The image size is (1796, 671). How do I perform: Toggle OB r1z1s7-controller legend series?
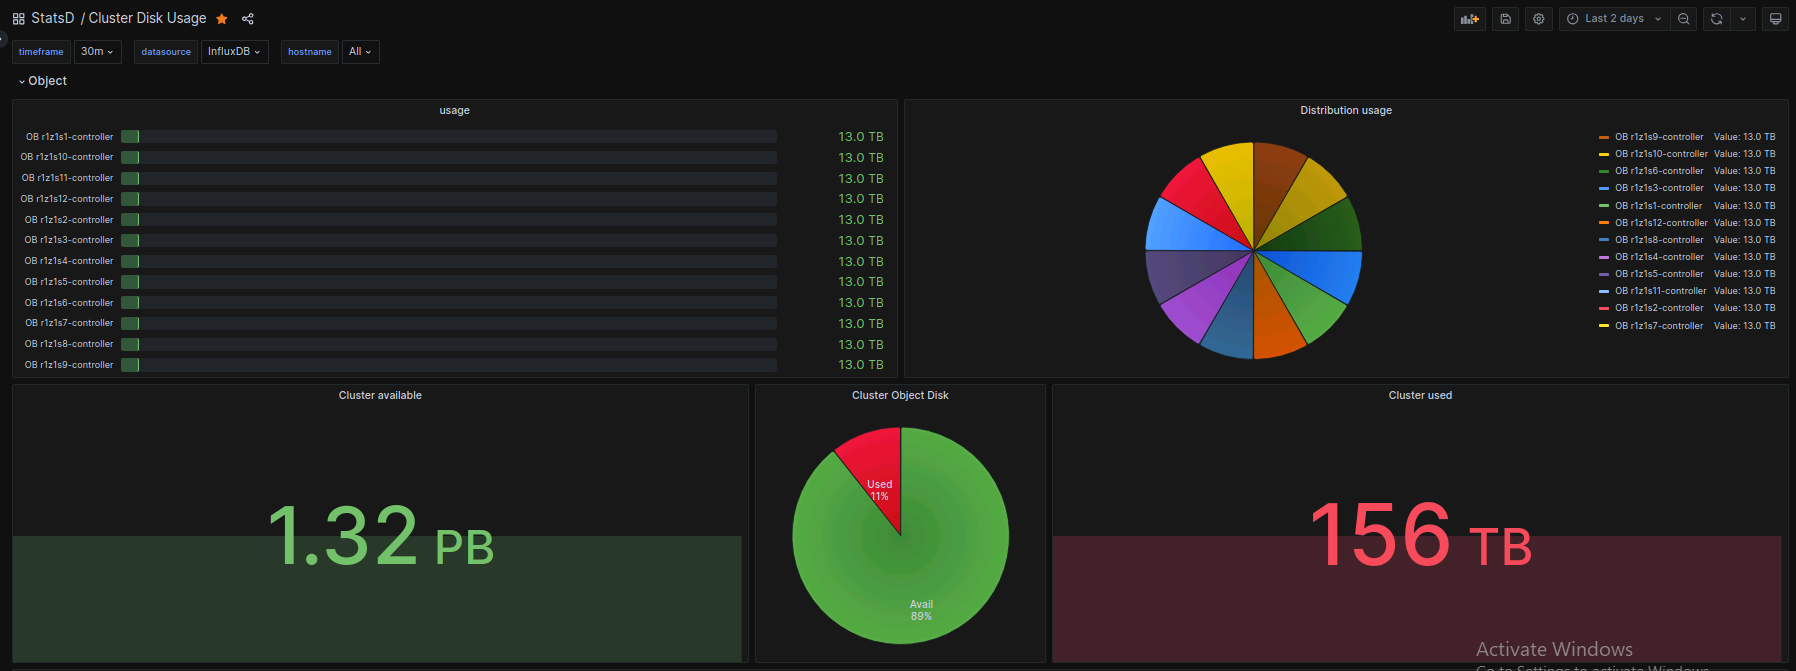coord(1658,326)
